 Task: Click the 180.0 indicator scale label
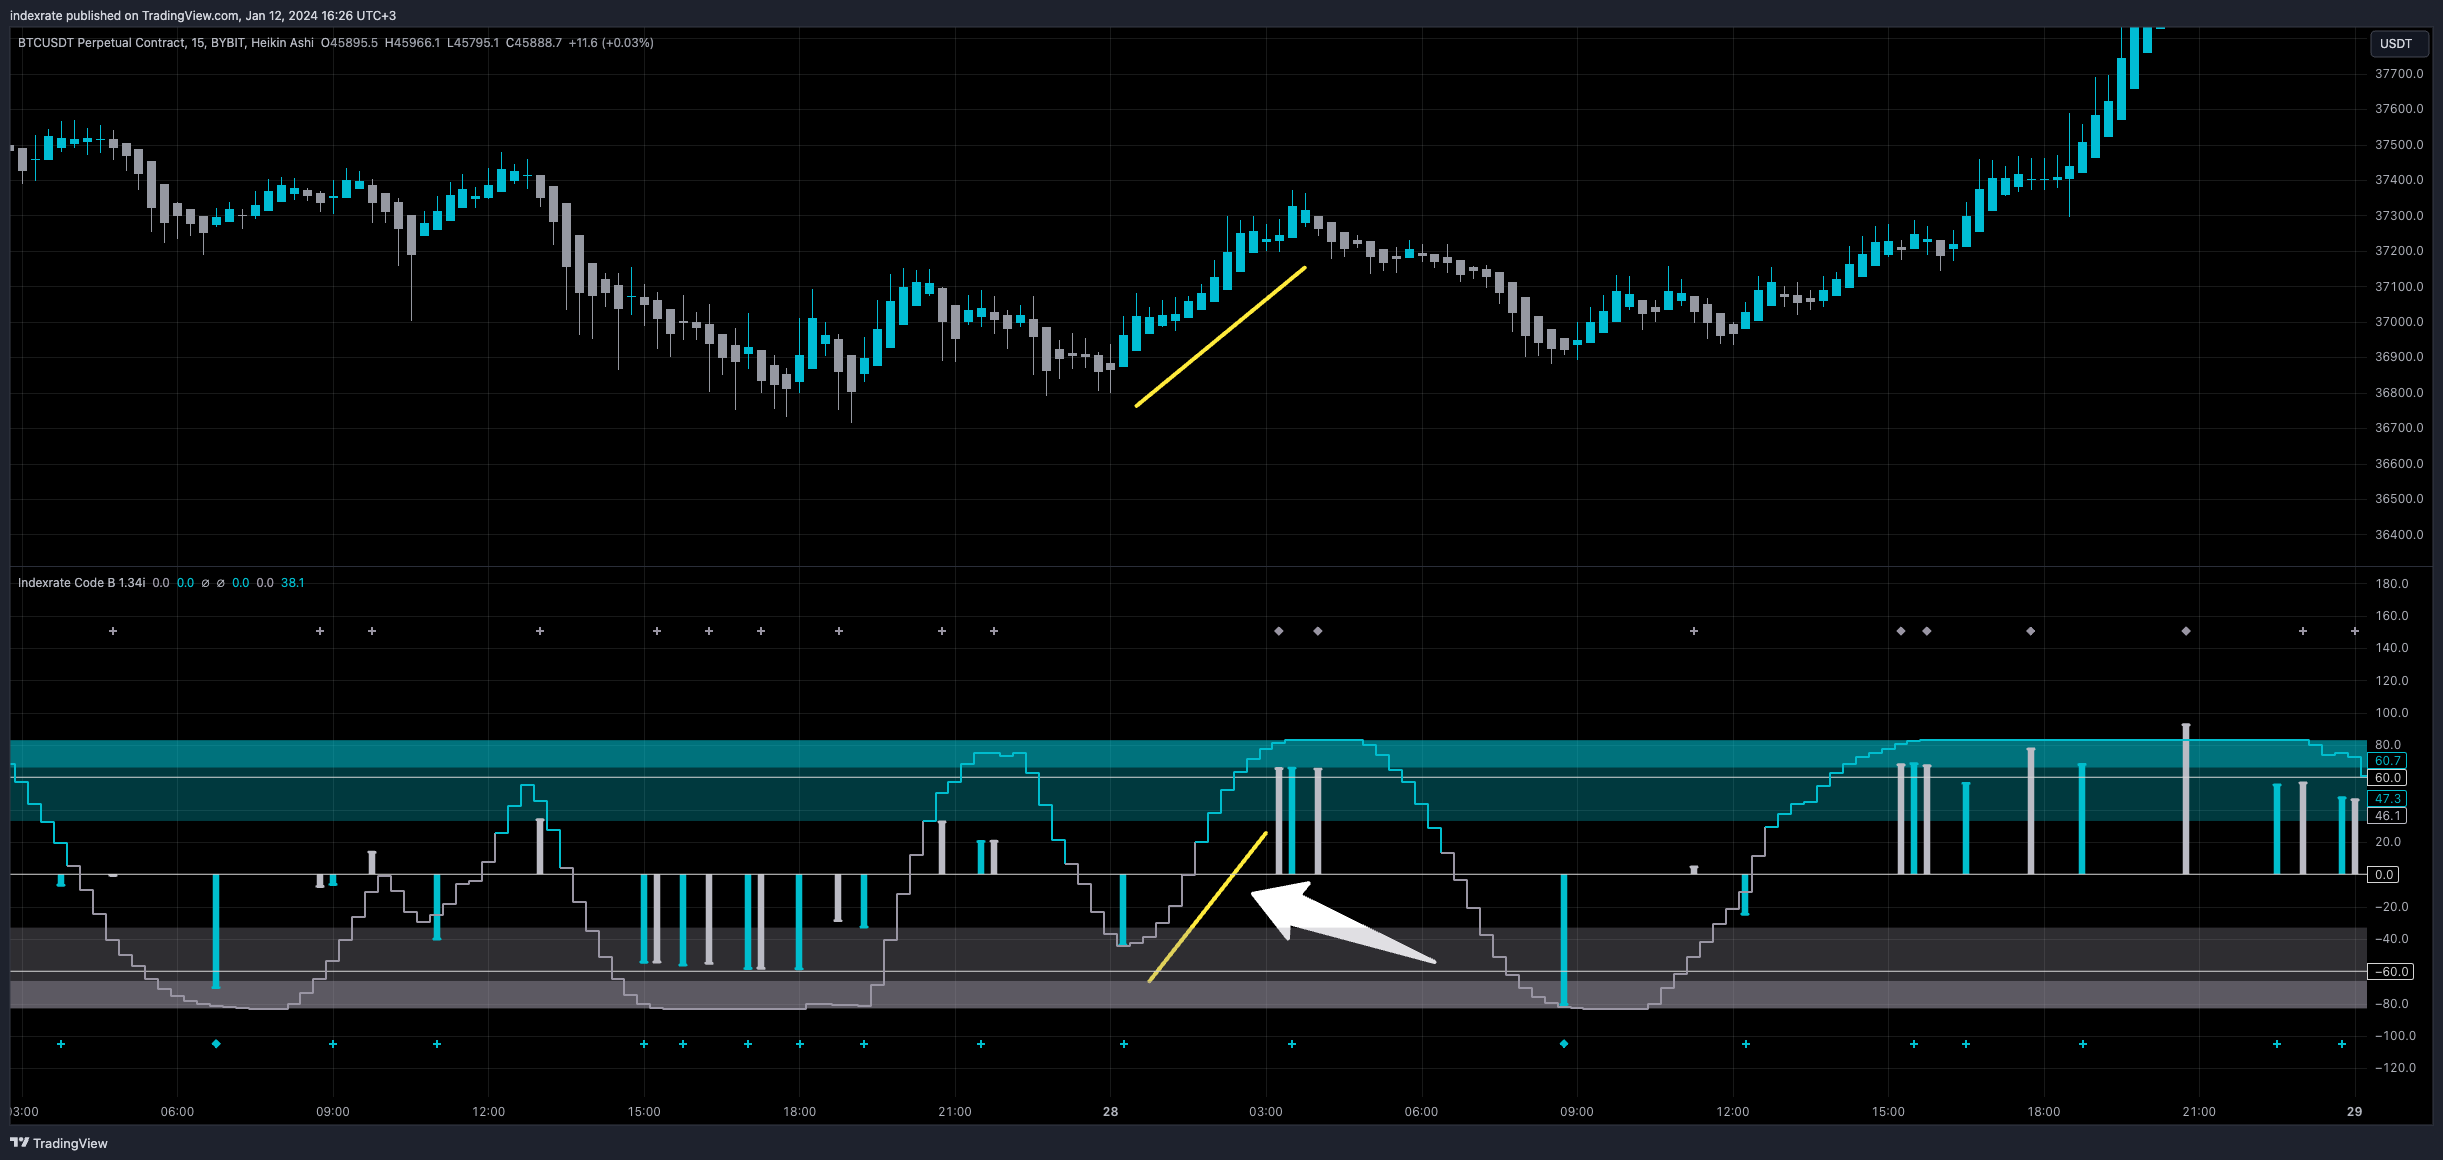pyautogui.click(x=2392, y=584)
